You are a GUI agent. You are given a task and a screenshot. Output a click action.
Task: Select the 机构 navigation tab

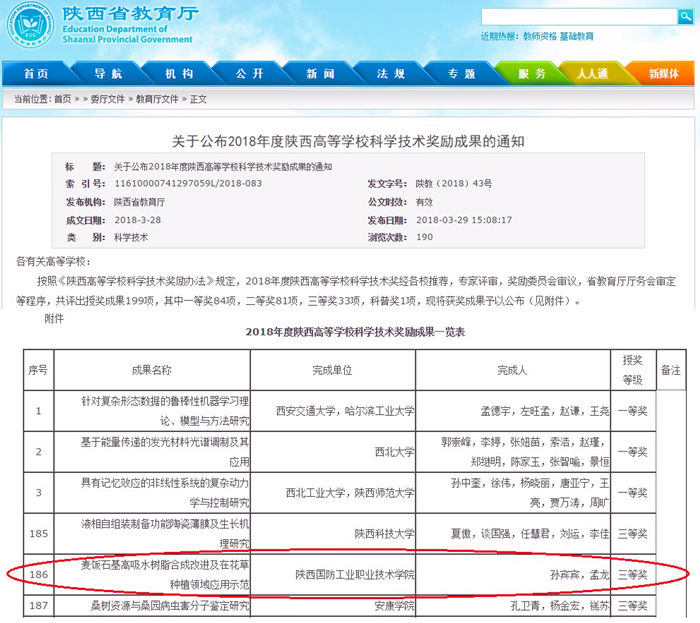(179, 74)
